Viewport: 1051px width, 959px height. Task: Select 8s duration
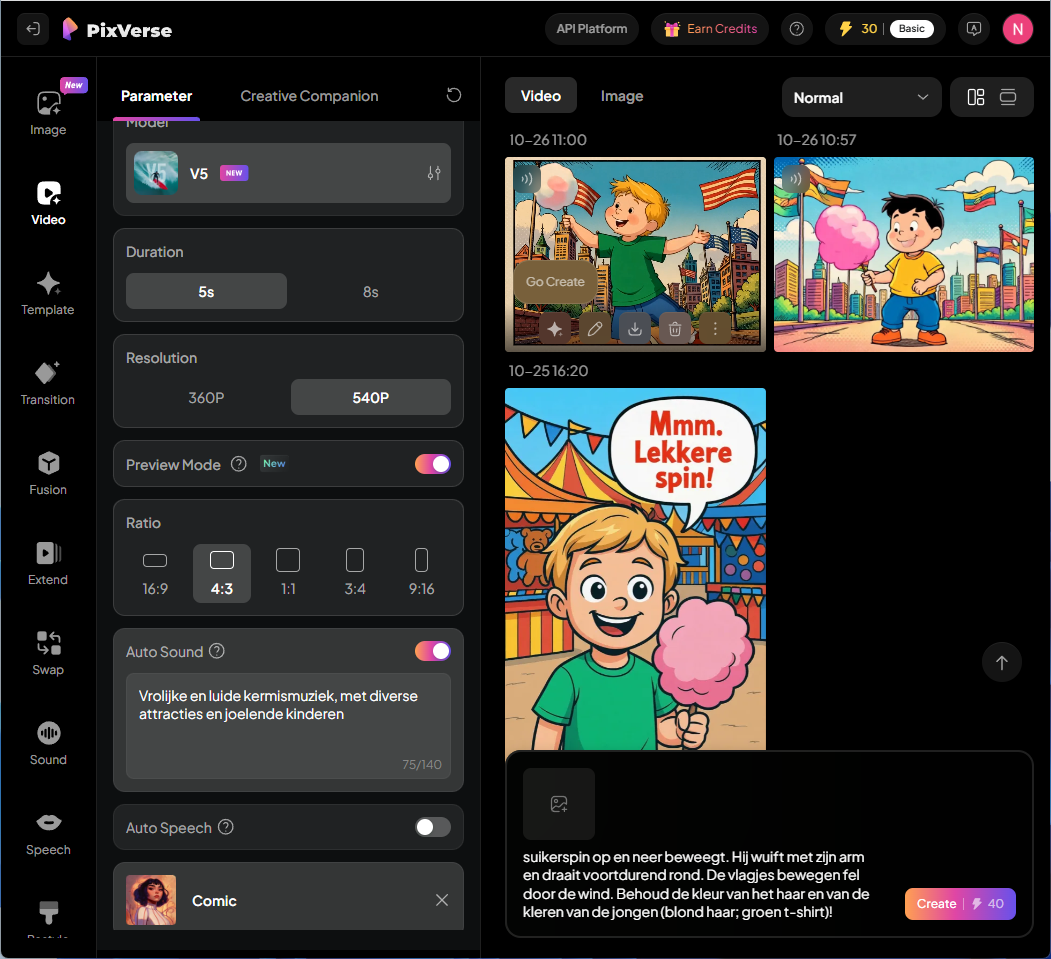[370, 292]
